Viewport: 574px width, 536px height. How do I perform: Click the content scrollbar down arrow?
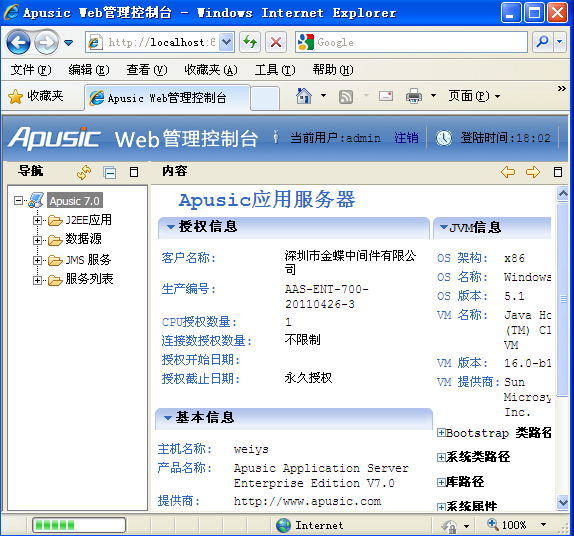pos(563,502)
